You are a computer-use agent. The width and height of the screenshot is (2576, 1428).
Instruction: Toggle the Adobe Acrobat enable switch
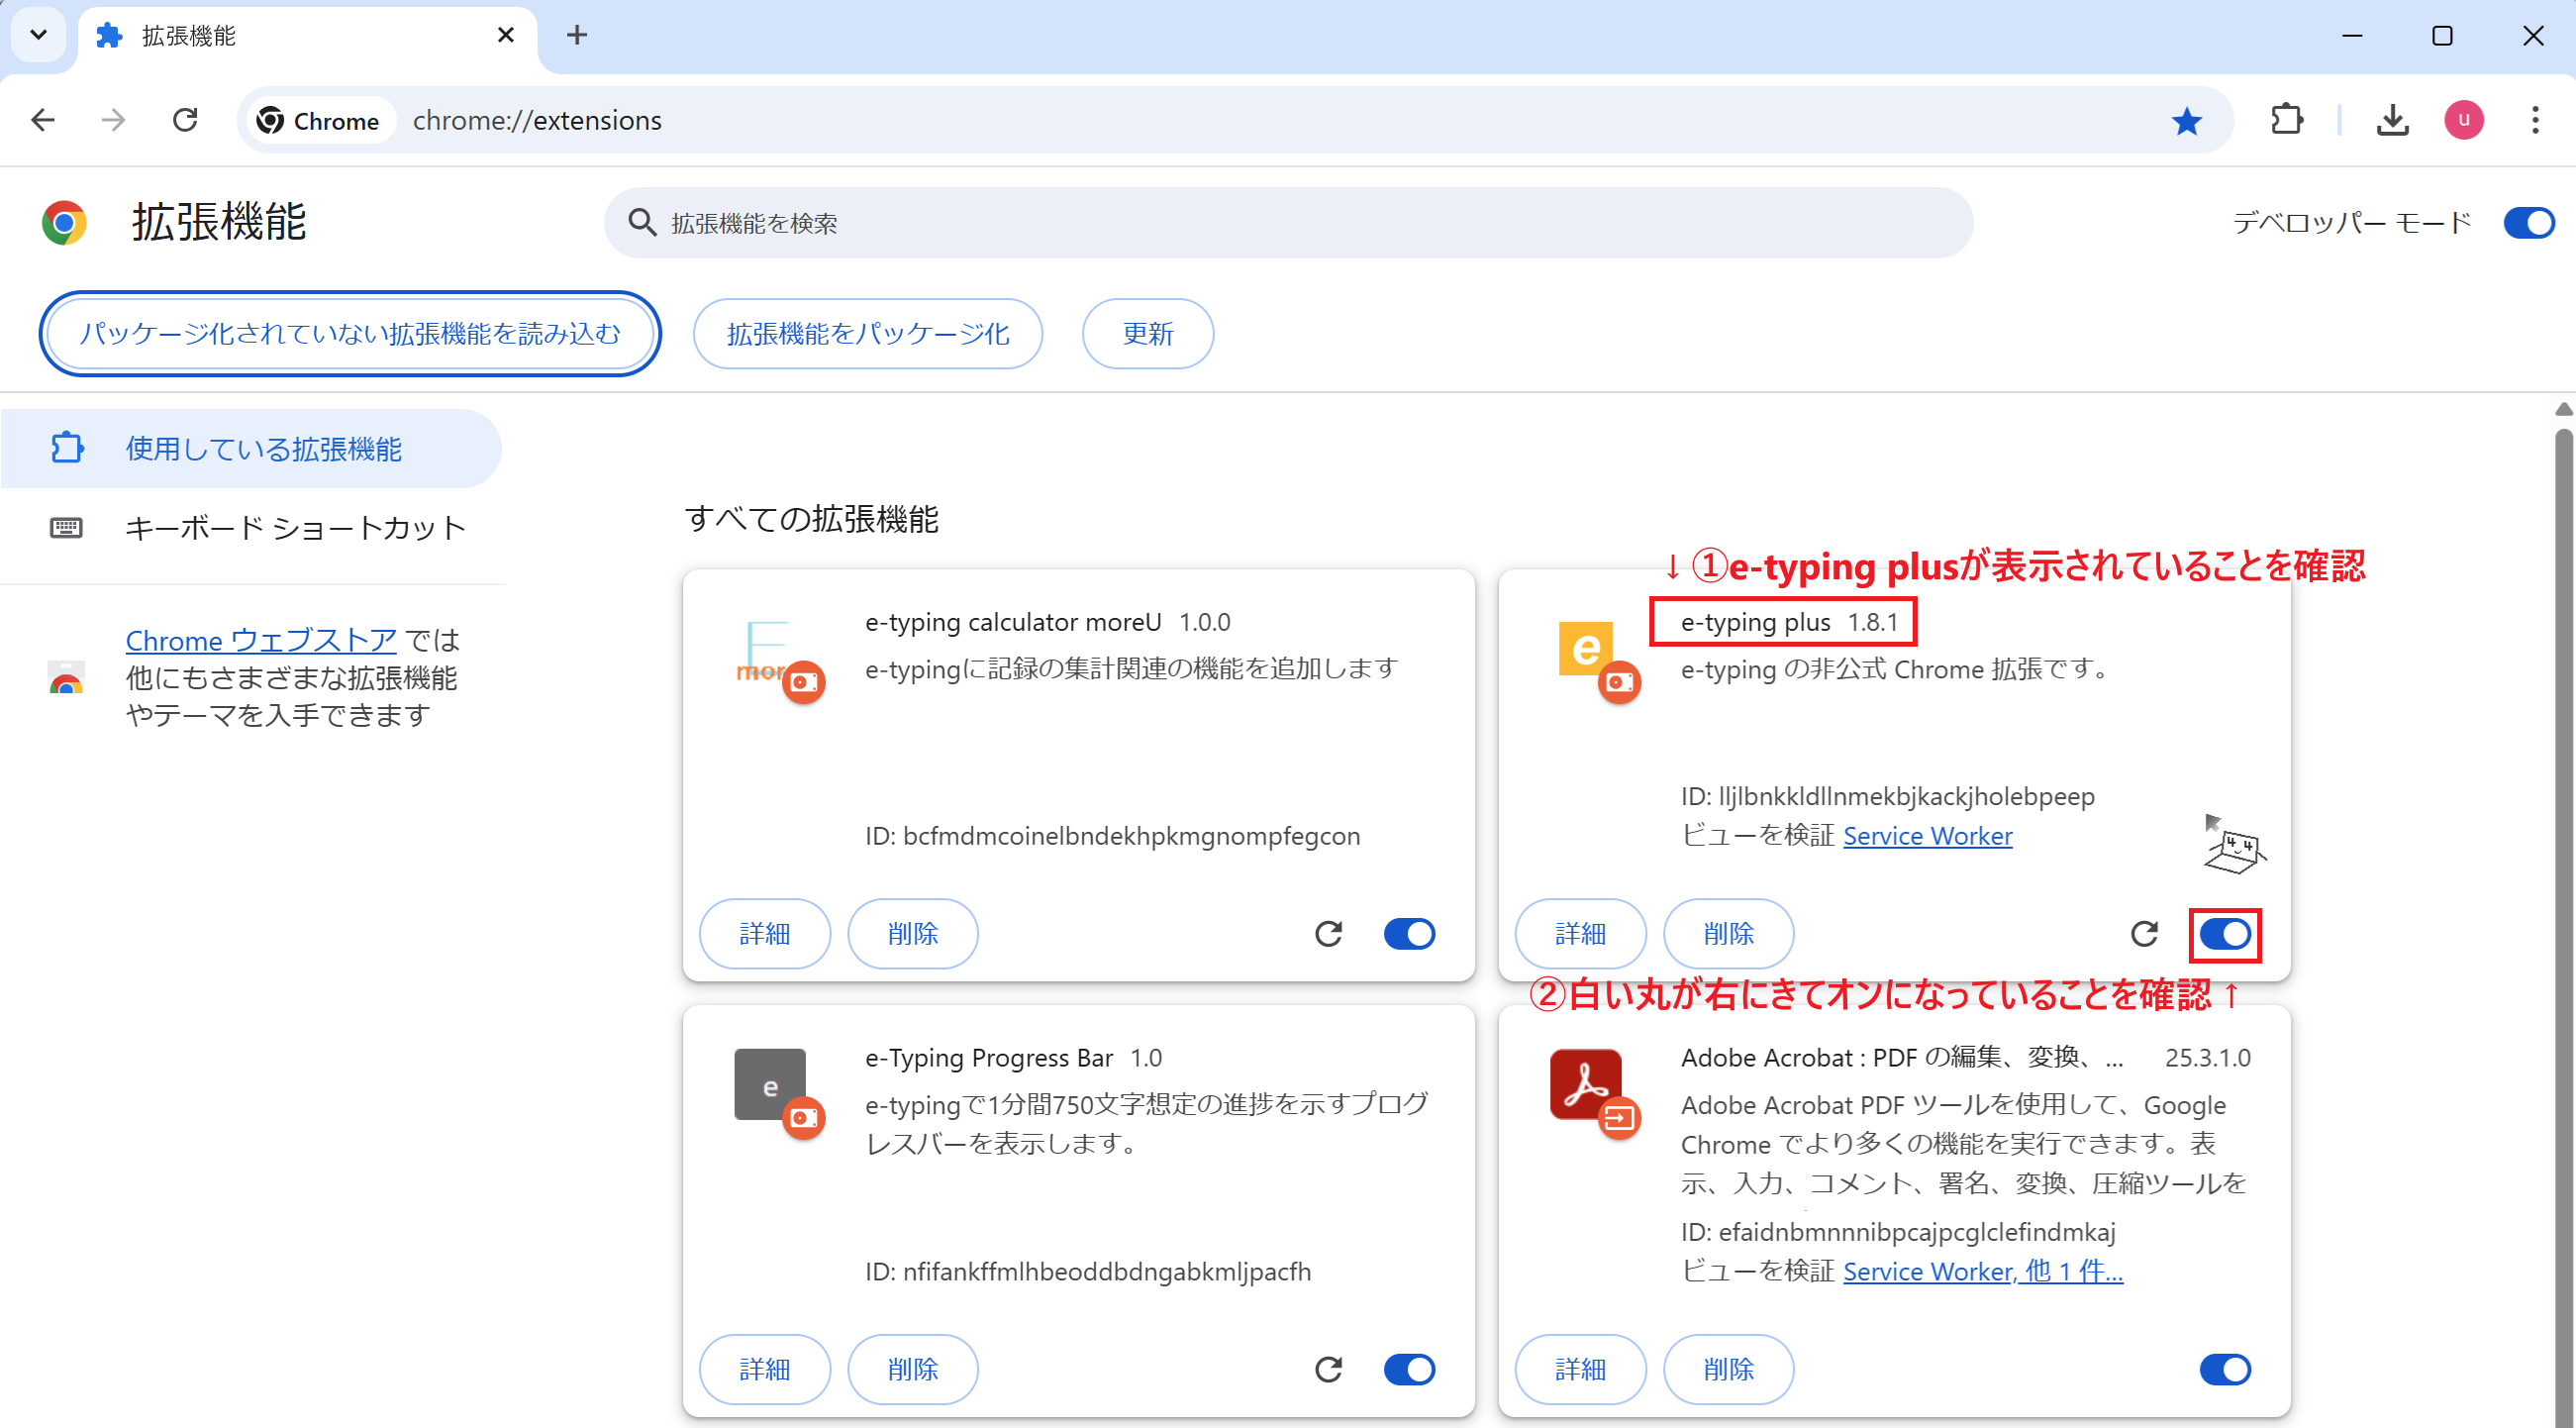(x=2225, y=1370)
